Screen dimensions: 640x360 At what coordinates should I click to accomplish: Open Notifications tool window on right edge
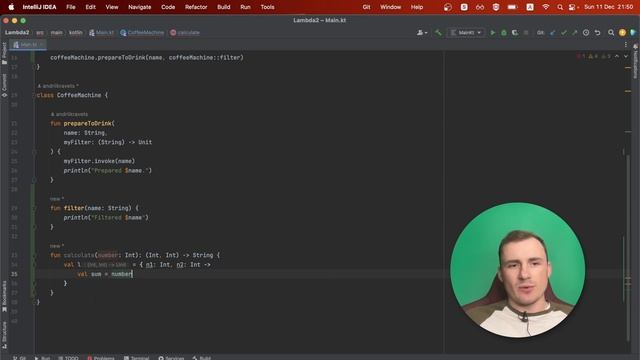636,61
